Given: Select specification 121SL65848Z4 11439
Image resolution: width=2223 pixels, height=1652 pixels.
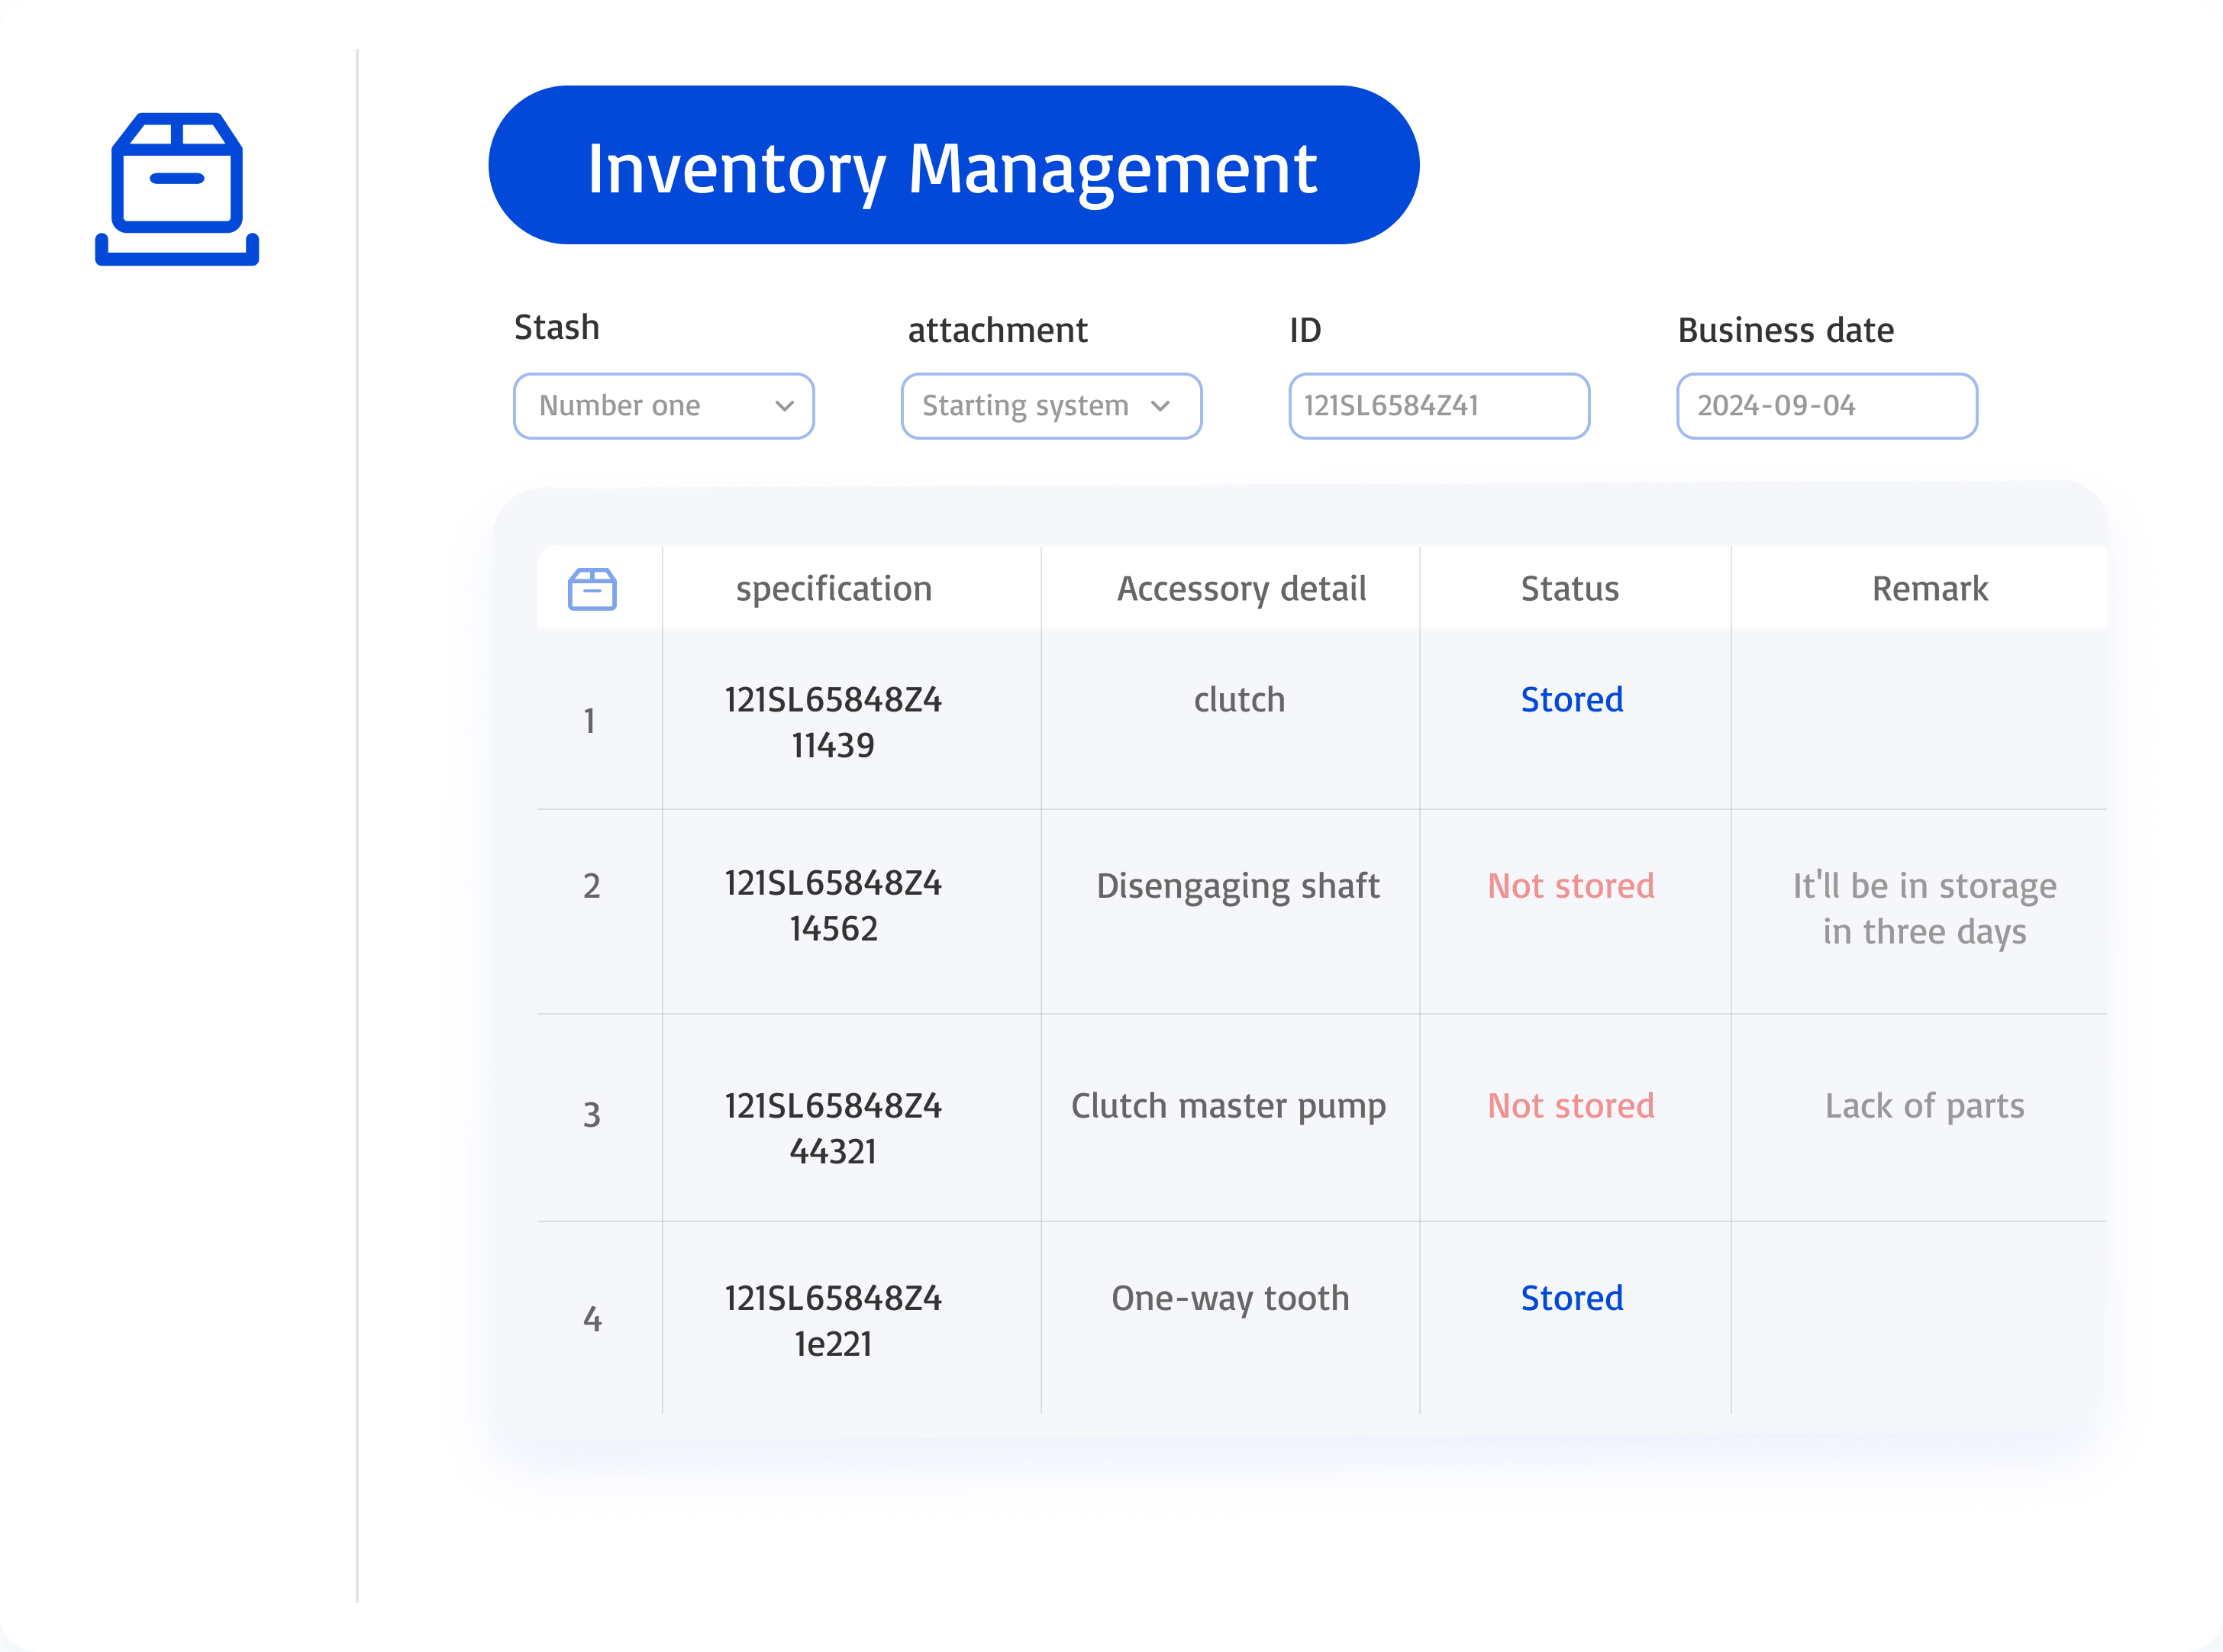Looking at the screenshot, I should pos(834,722).
